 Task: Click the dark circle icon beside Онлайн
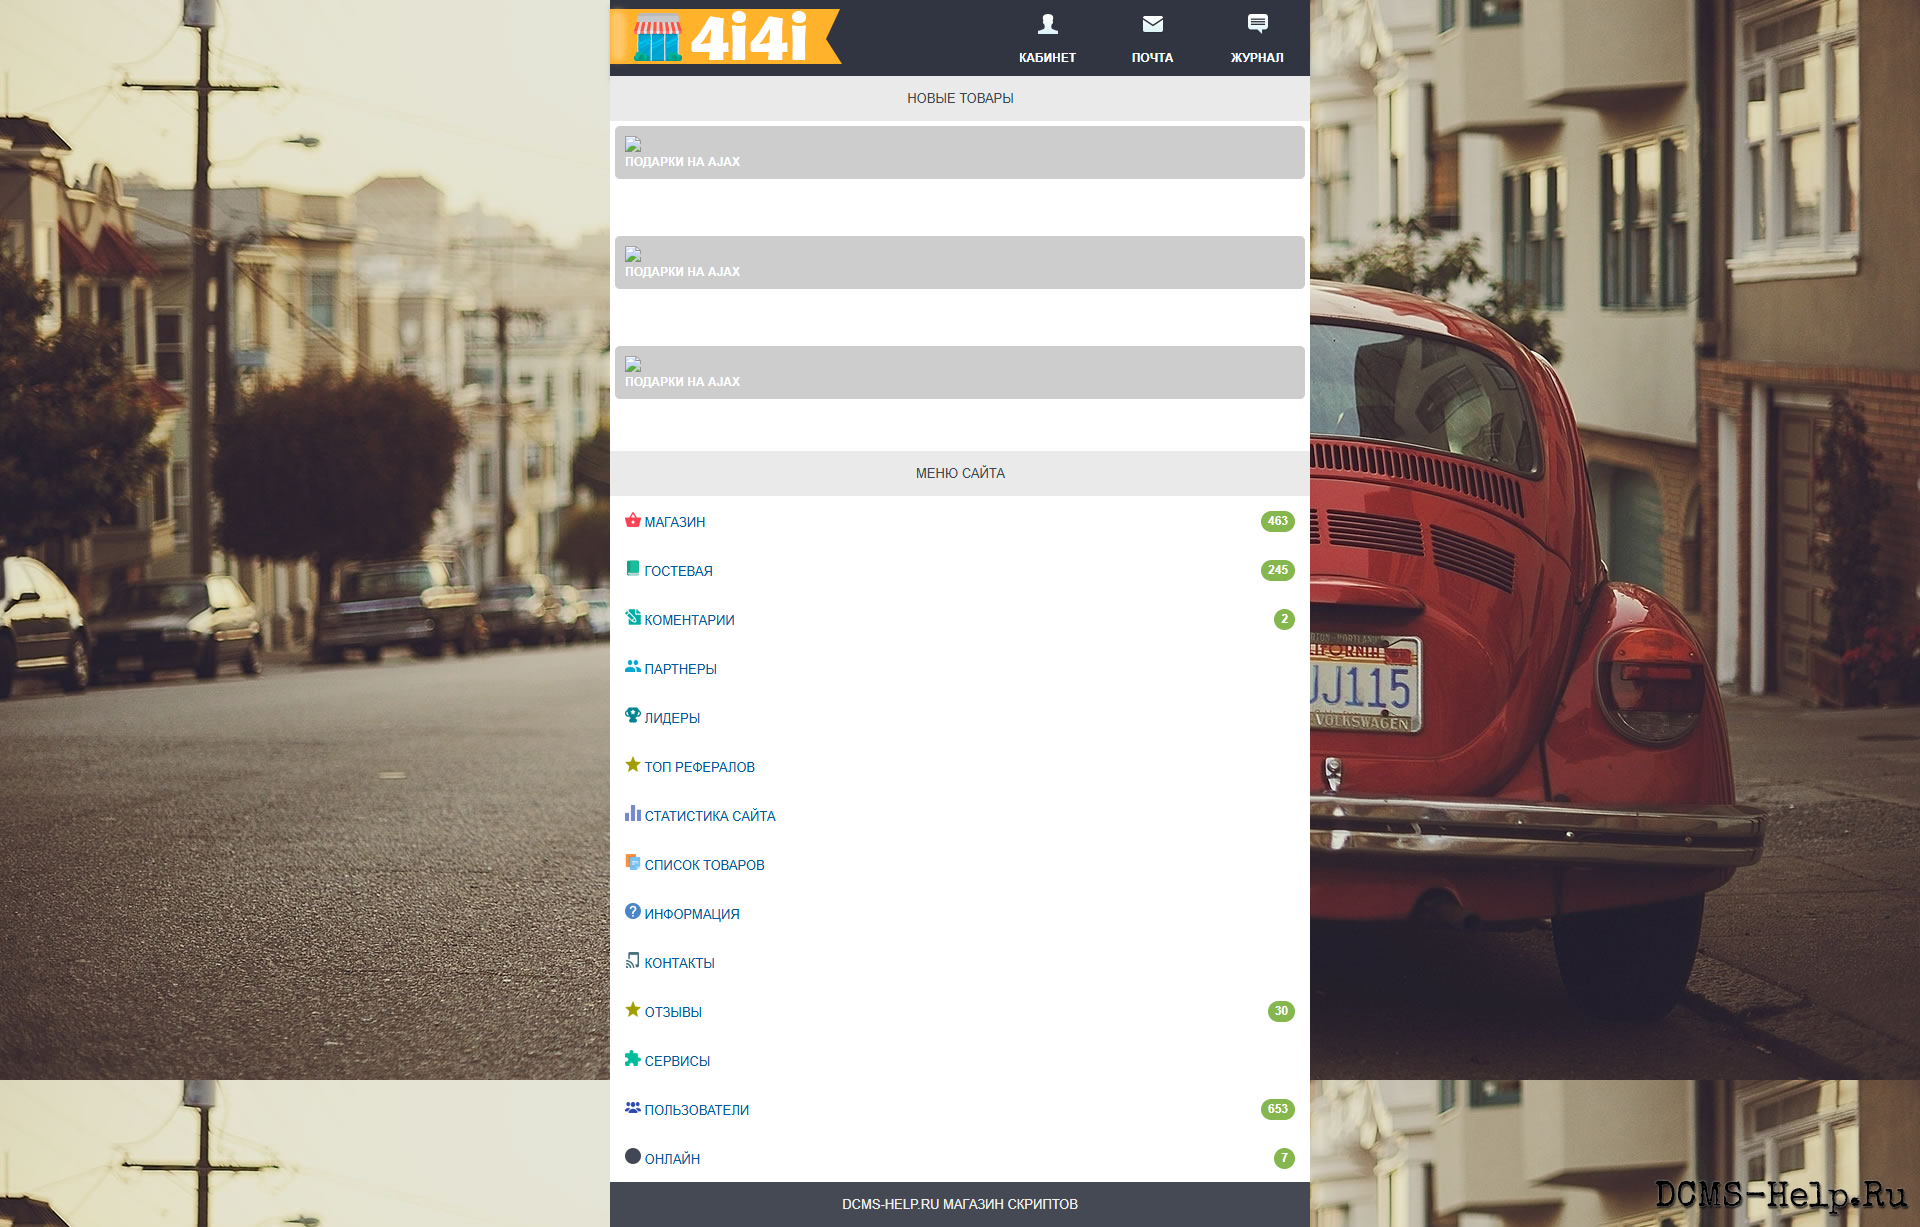pyautogui.click(x=633, y=1157)
